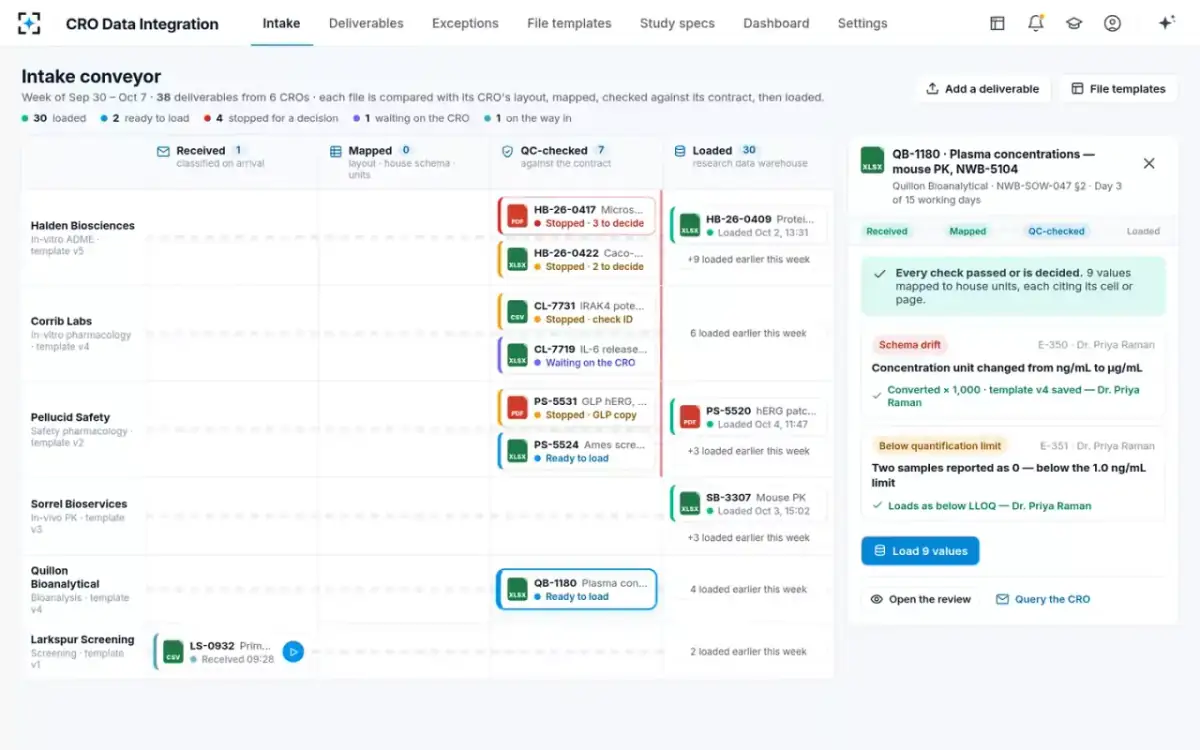The width and height of the screenshot is (1200, 750).
Task: Click the Load 9 values button
Action: tap(920, 551)
